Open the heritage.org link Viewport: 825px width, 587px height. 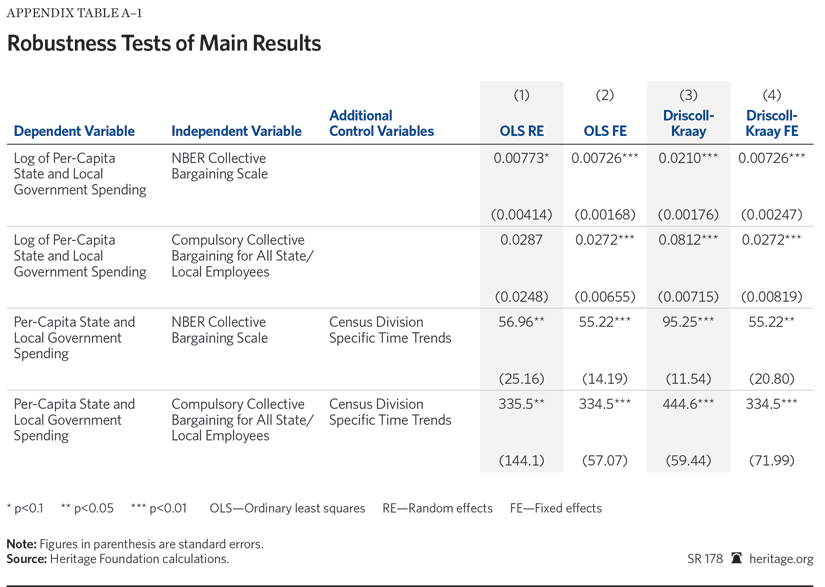pos(781,559)
